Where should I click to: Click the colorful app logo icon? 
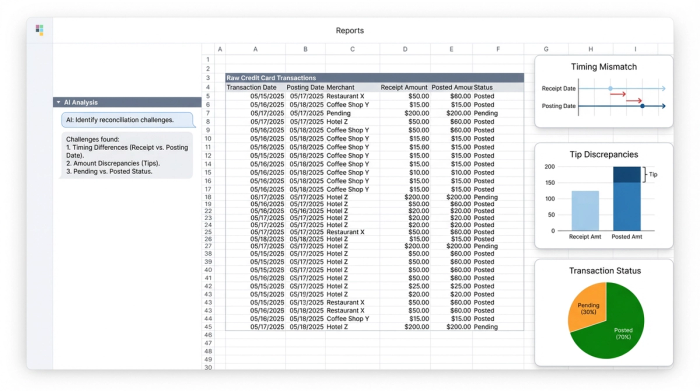coord(39,30)
